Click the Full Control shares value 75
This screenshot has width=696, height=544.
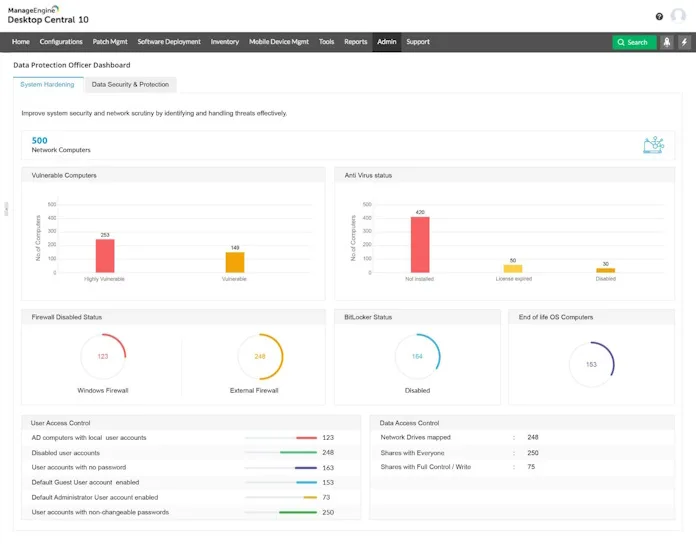(531, 467)
